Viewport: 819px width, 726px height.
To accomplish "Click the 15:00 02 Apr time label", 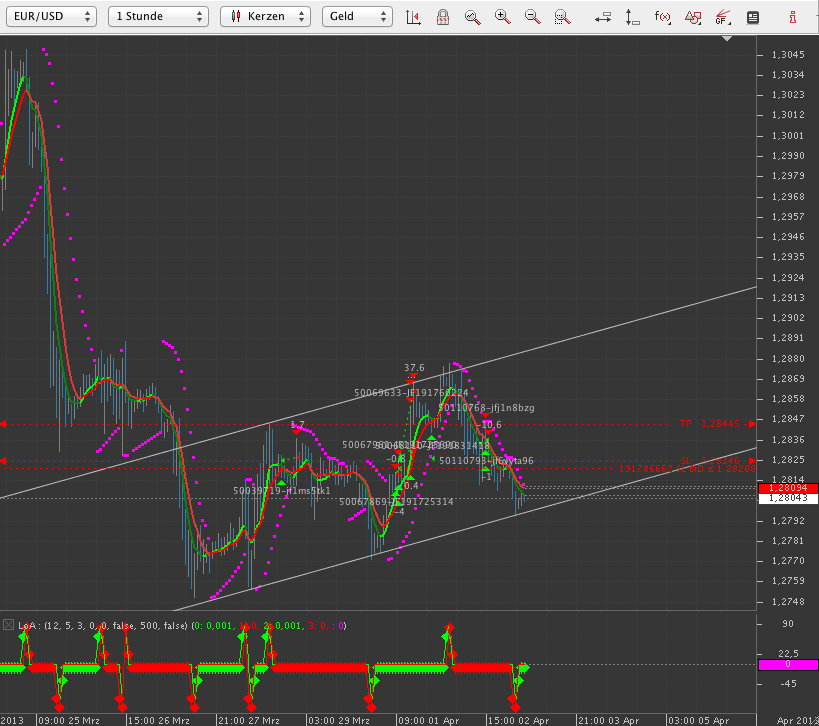I will [519, 720].
